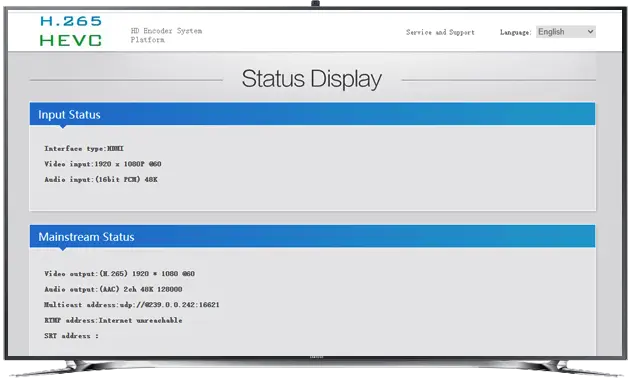
Task: Click the Video output H.265 line
Action: click(119, 274)
